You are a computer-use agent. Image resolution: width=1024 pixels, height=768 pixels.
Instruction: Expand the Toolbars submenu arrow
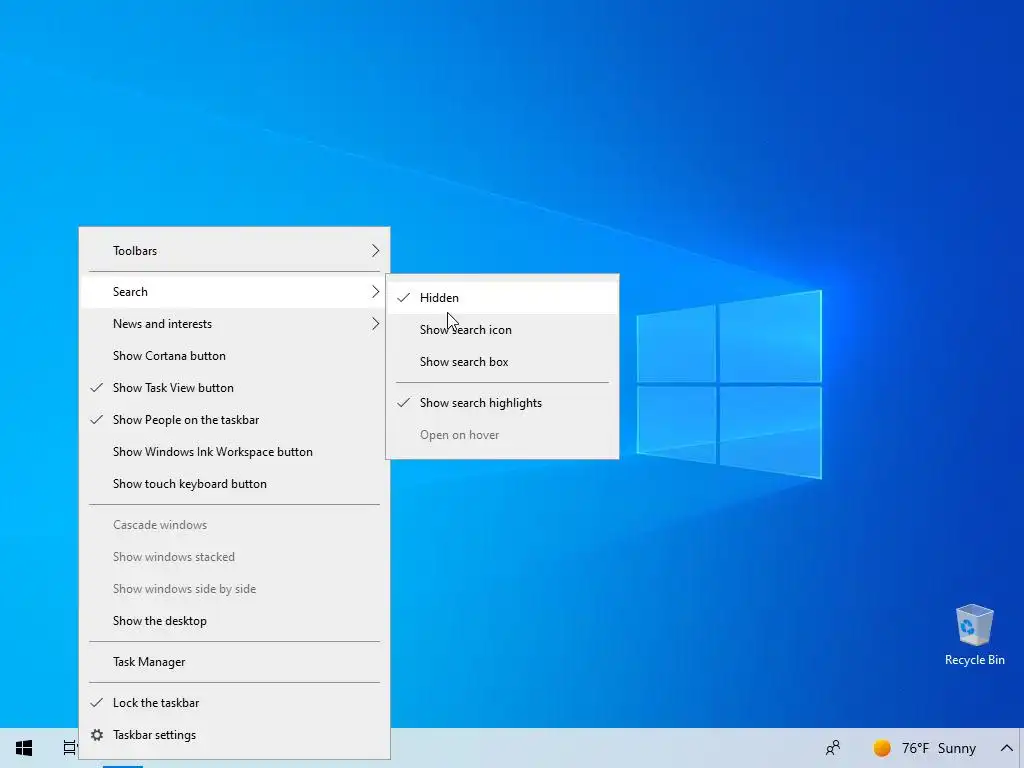tap(376, 251)
